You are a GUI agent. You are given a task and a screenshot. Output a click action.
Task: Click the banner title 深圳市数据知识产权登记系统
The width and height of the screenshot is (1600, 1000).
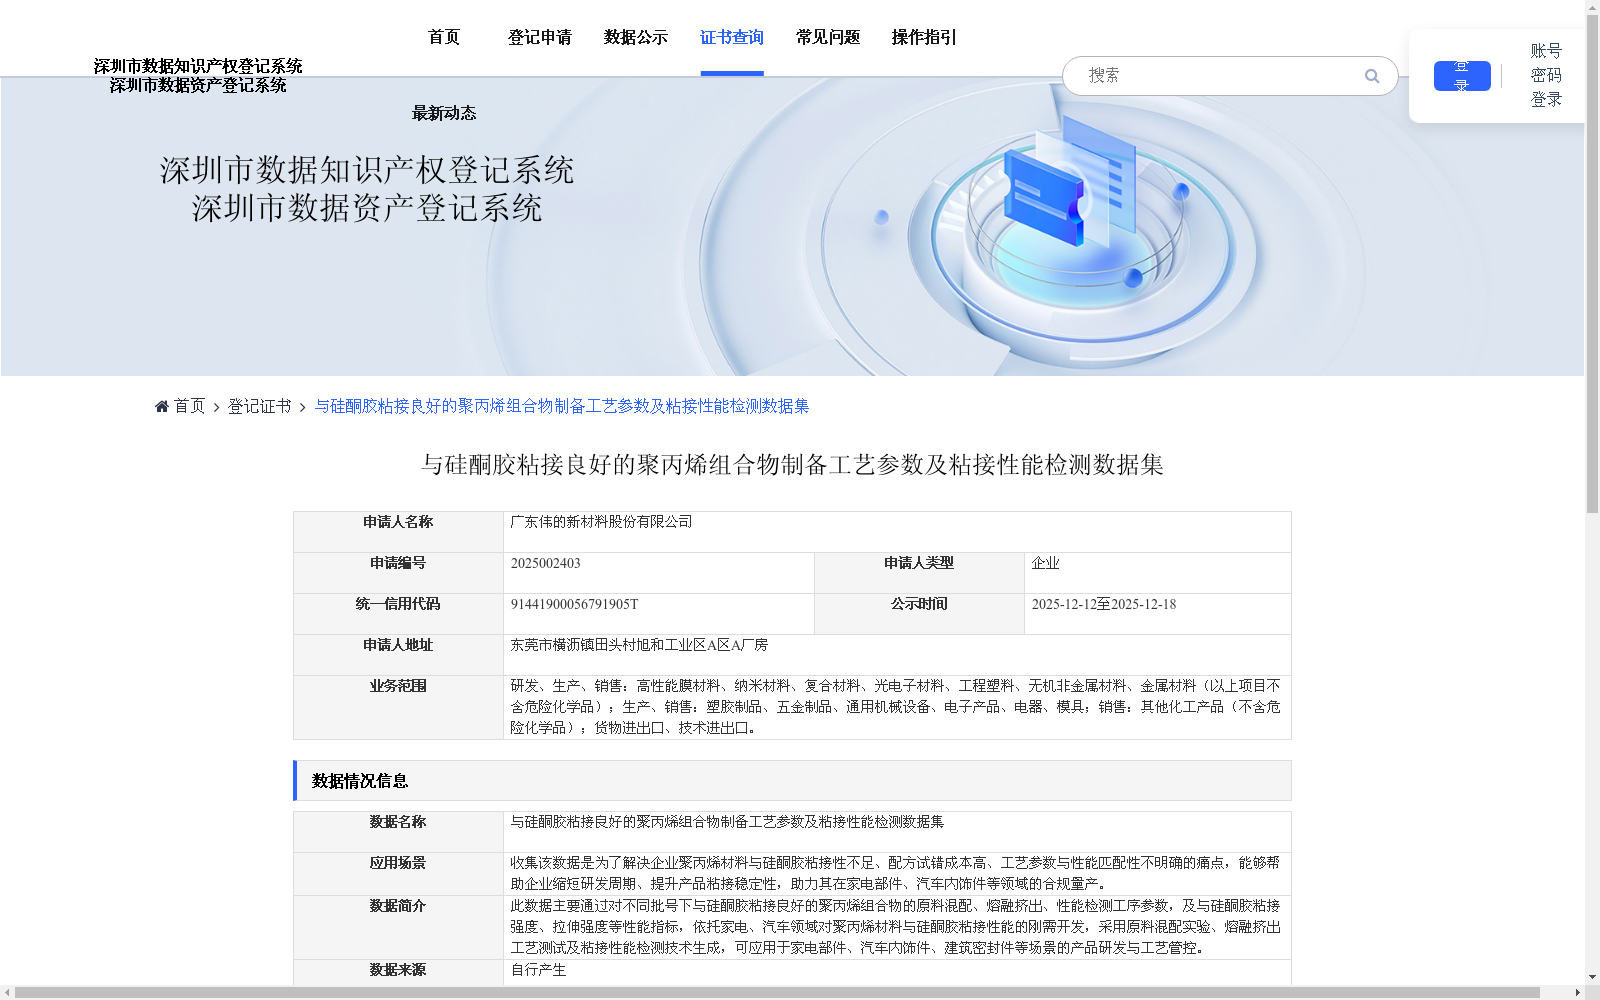[367, 170]
